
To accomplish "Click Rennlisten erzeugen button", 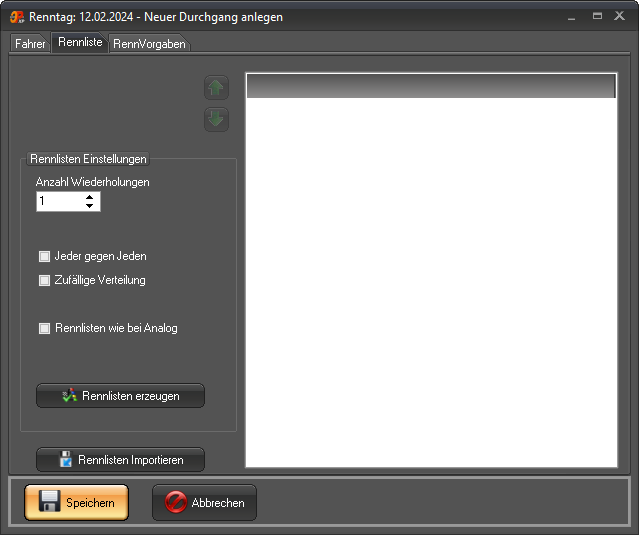I will coord(120,396).
